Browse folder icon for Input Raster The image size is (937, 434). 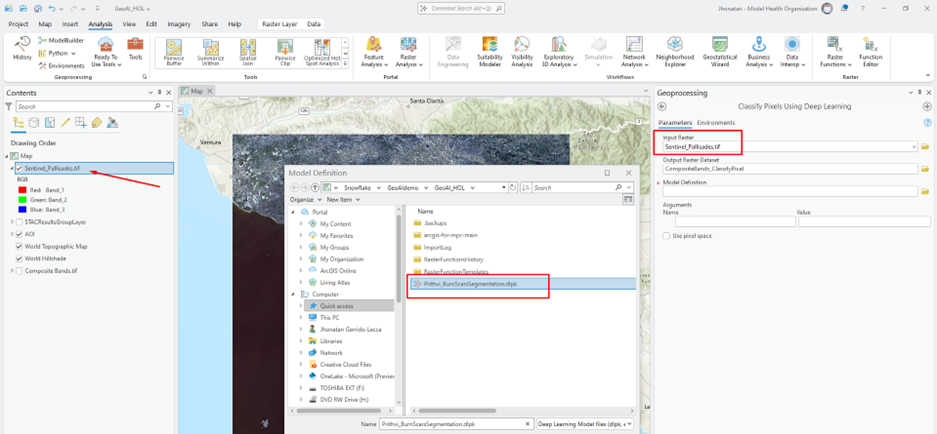coord(926,146)
